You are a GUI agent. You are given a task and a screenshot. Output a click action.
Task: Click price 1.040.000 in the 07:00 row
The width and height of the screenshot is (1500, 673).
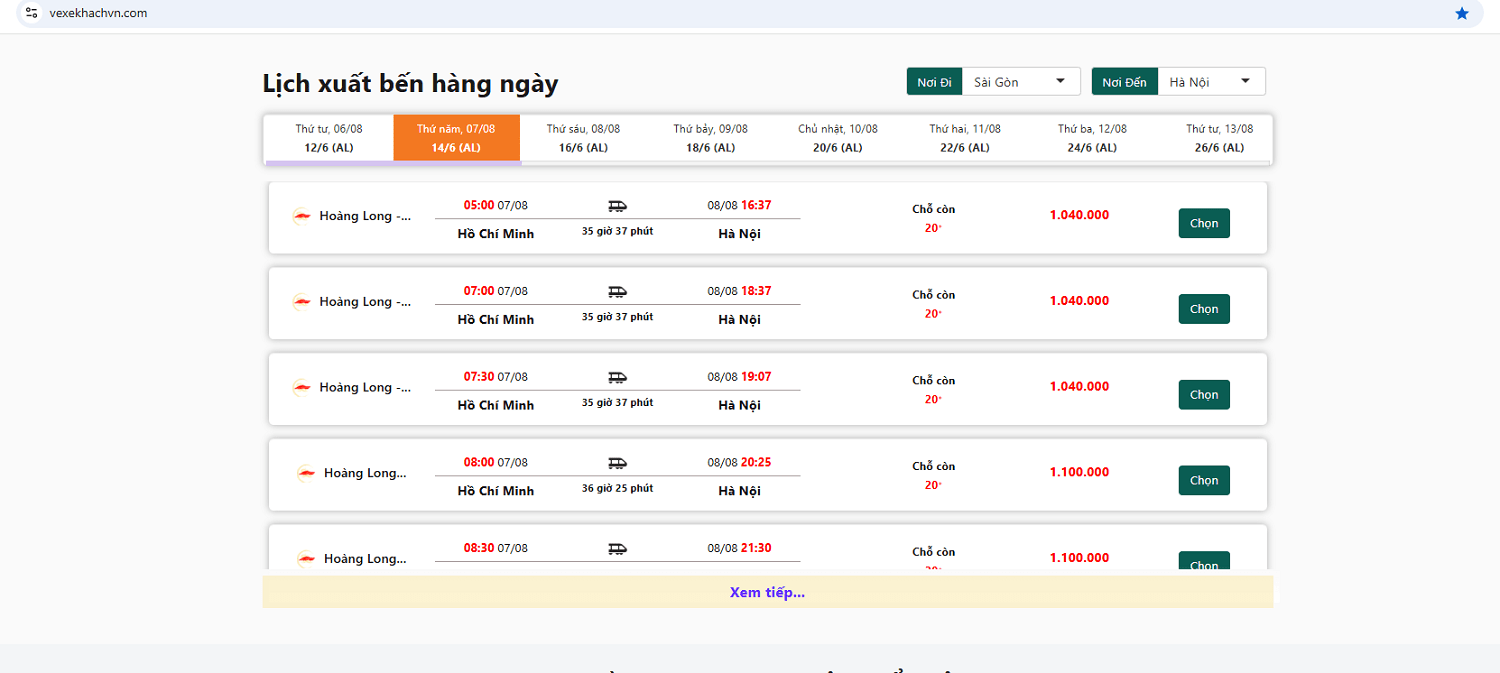tap(1079, 301)
